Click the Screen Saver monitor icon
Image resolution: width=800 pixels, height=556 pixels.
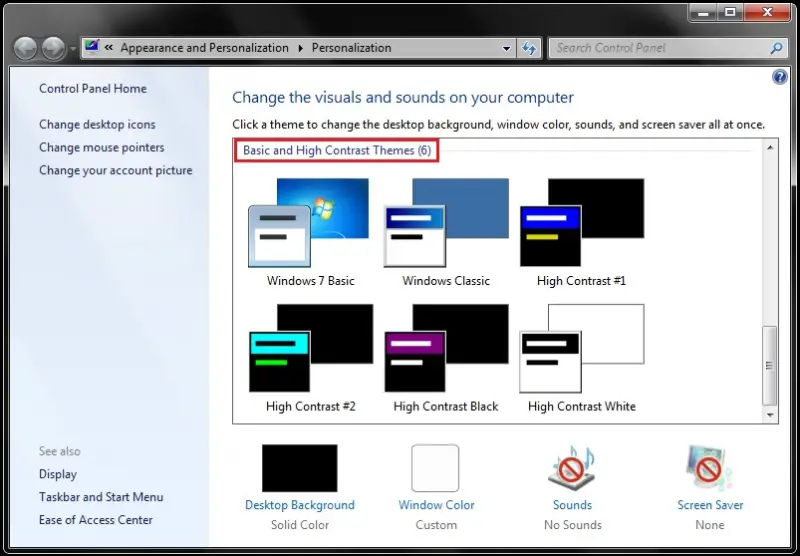pyautogui.click(x=709, y=468)
